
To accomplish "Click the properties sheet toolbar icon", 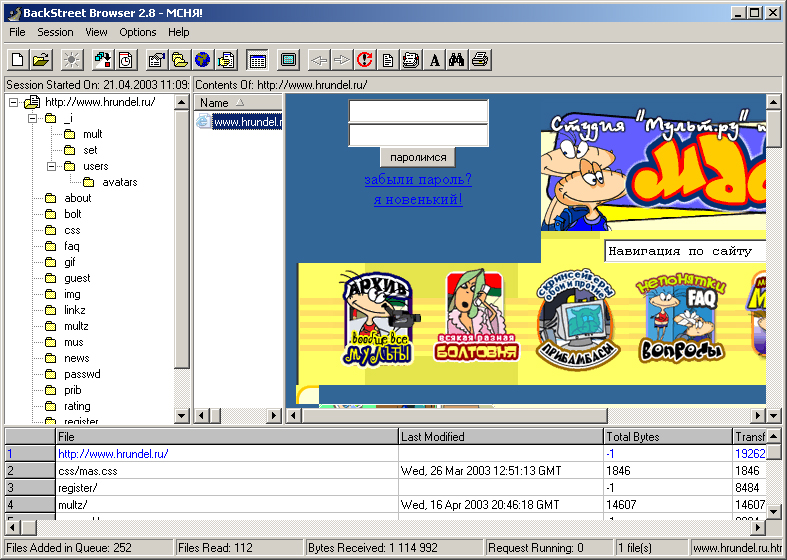I will (156, 60).
